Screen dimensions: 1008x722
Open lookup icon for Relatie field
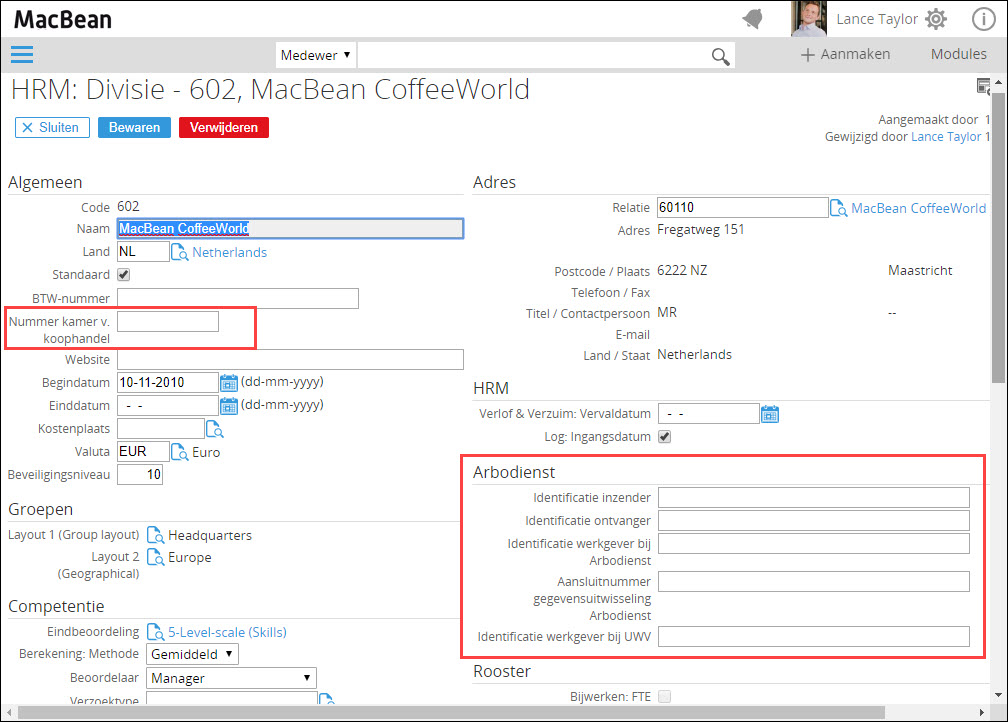(838, 208)
